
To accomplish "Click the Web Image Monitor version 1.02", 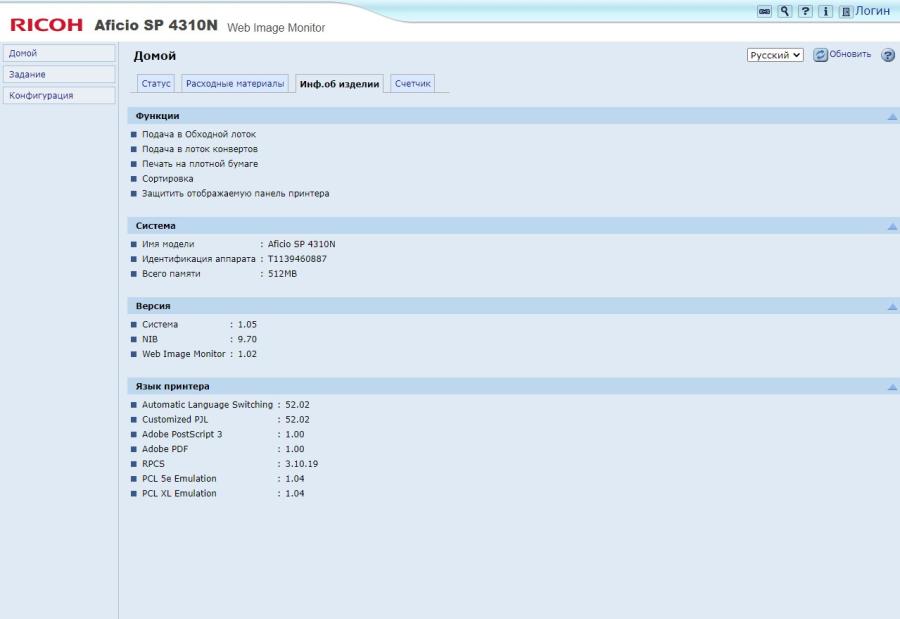I will (x=247, y=354).
